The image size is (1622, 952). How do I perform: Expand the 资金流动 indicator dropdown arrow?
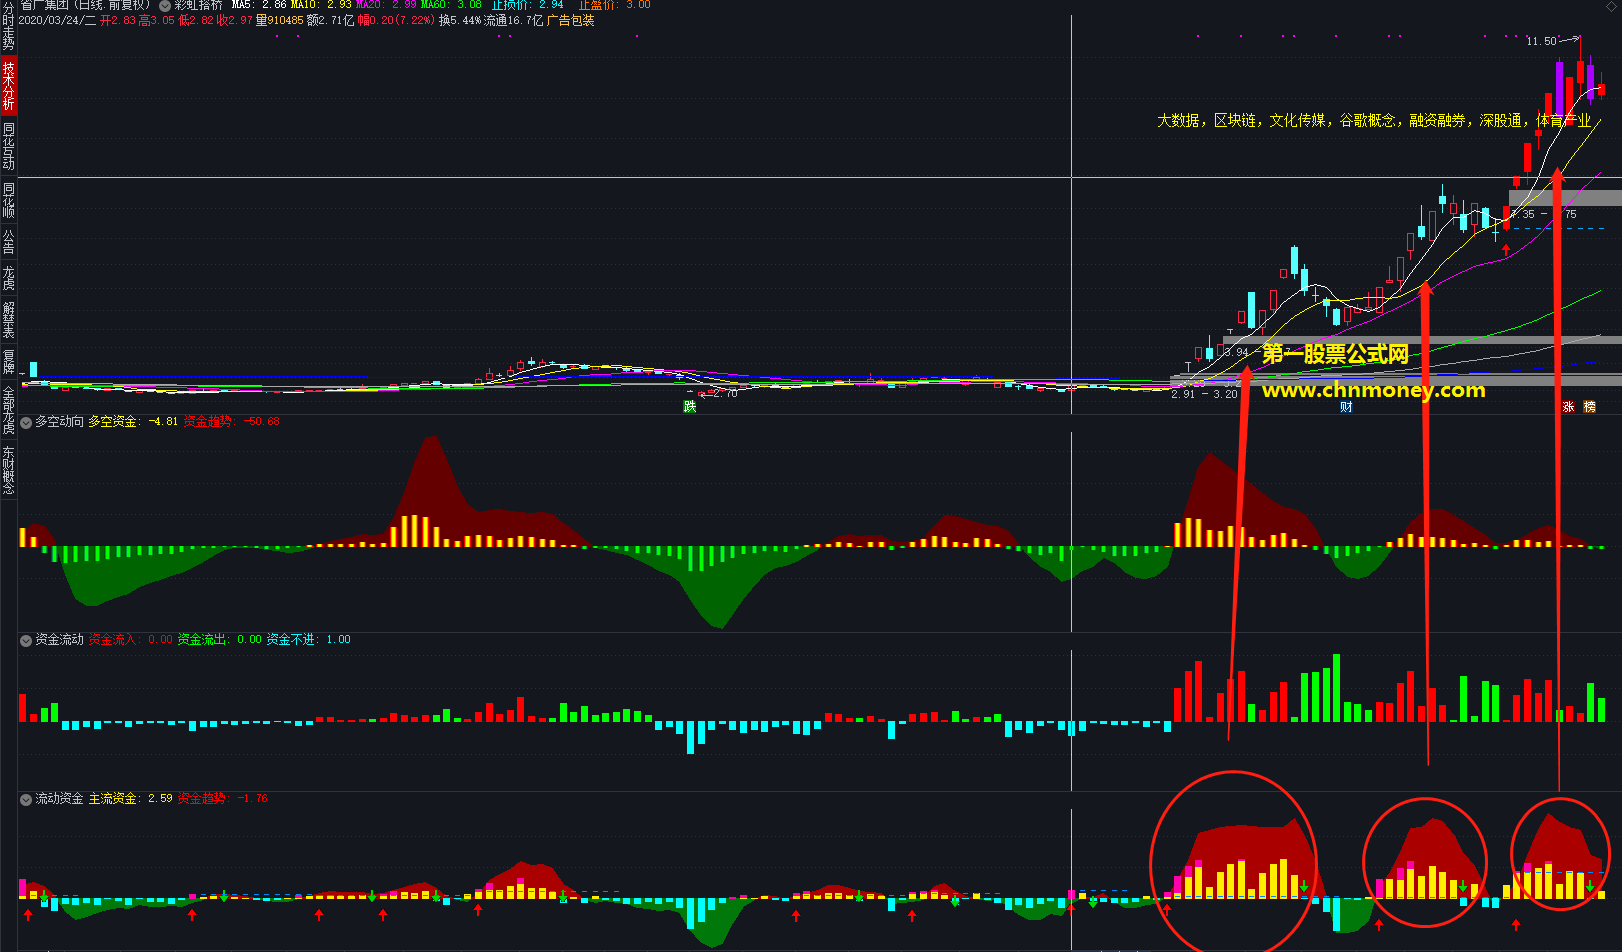click(x=26, y=640)
